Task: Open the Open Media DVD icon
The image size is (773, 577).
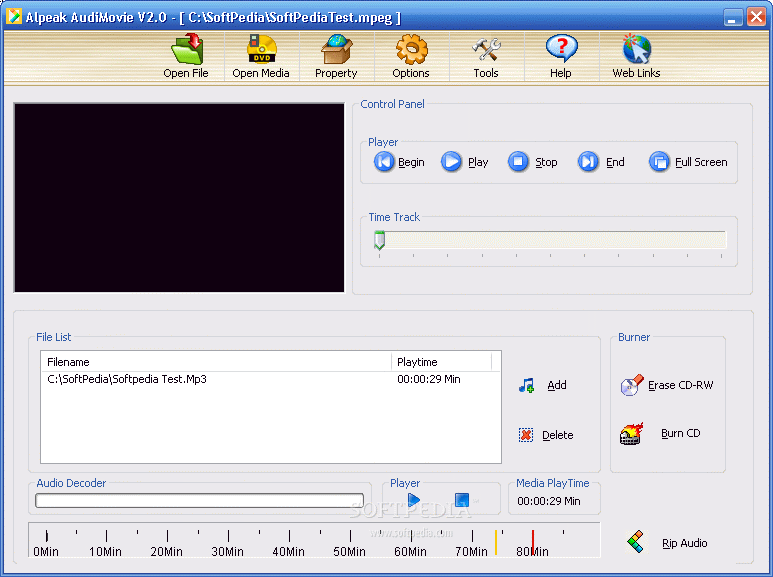Action: click(x=261, y=49)
